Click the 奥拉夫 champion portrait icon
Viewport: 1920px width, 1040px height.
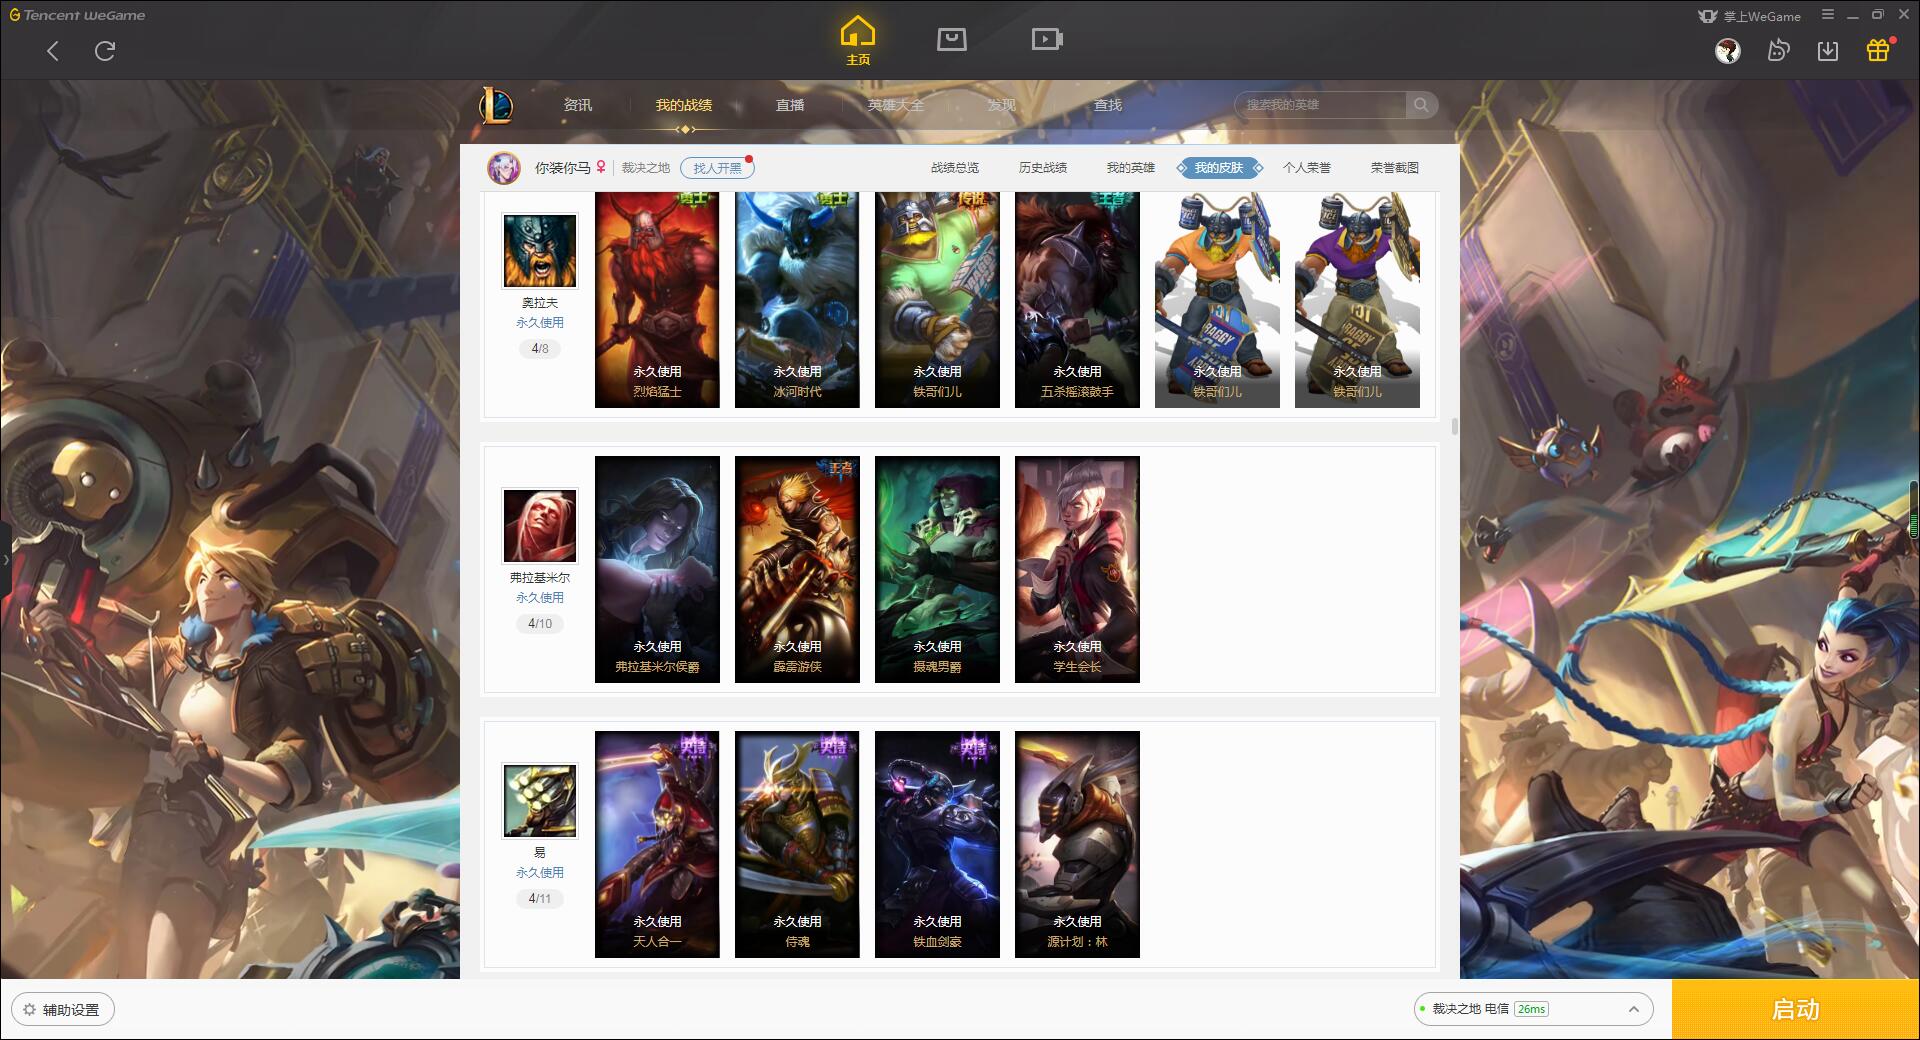[540, 251]
